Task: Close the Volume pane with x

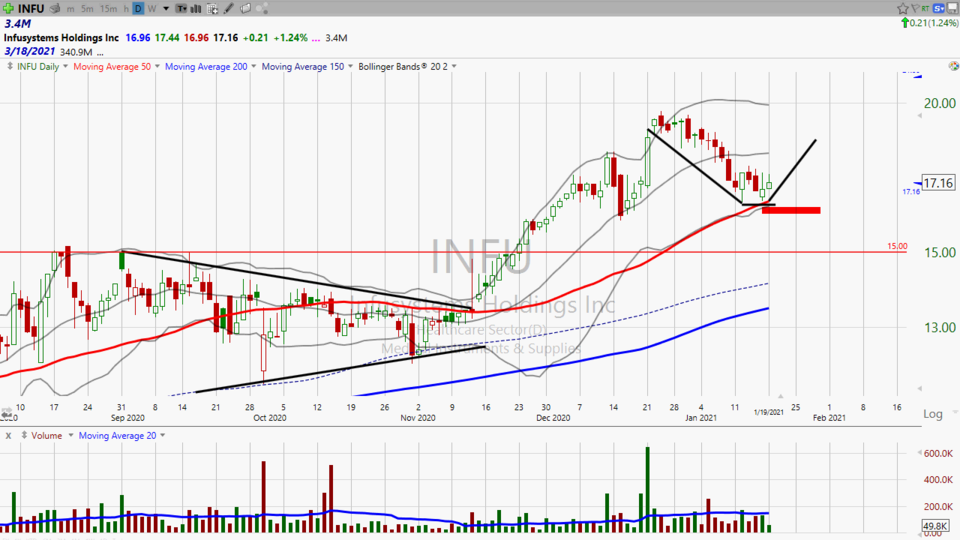Action: pos(9,435)
